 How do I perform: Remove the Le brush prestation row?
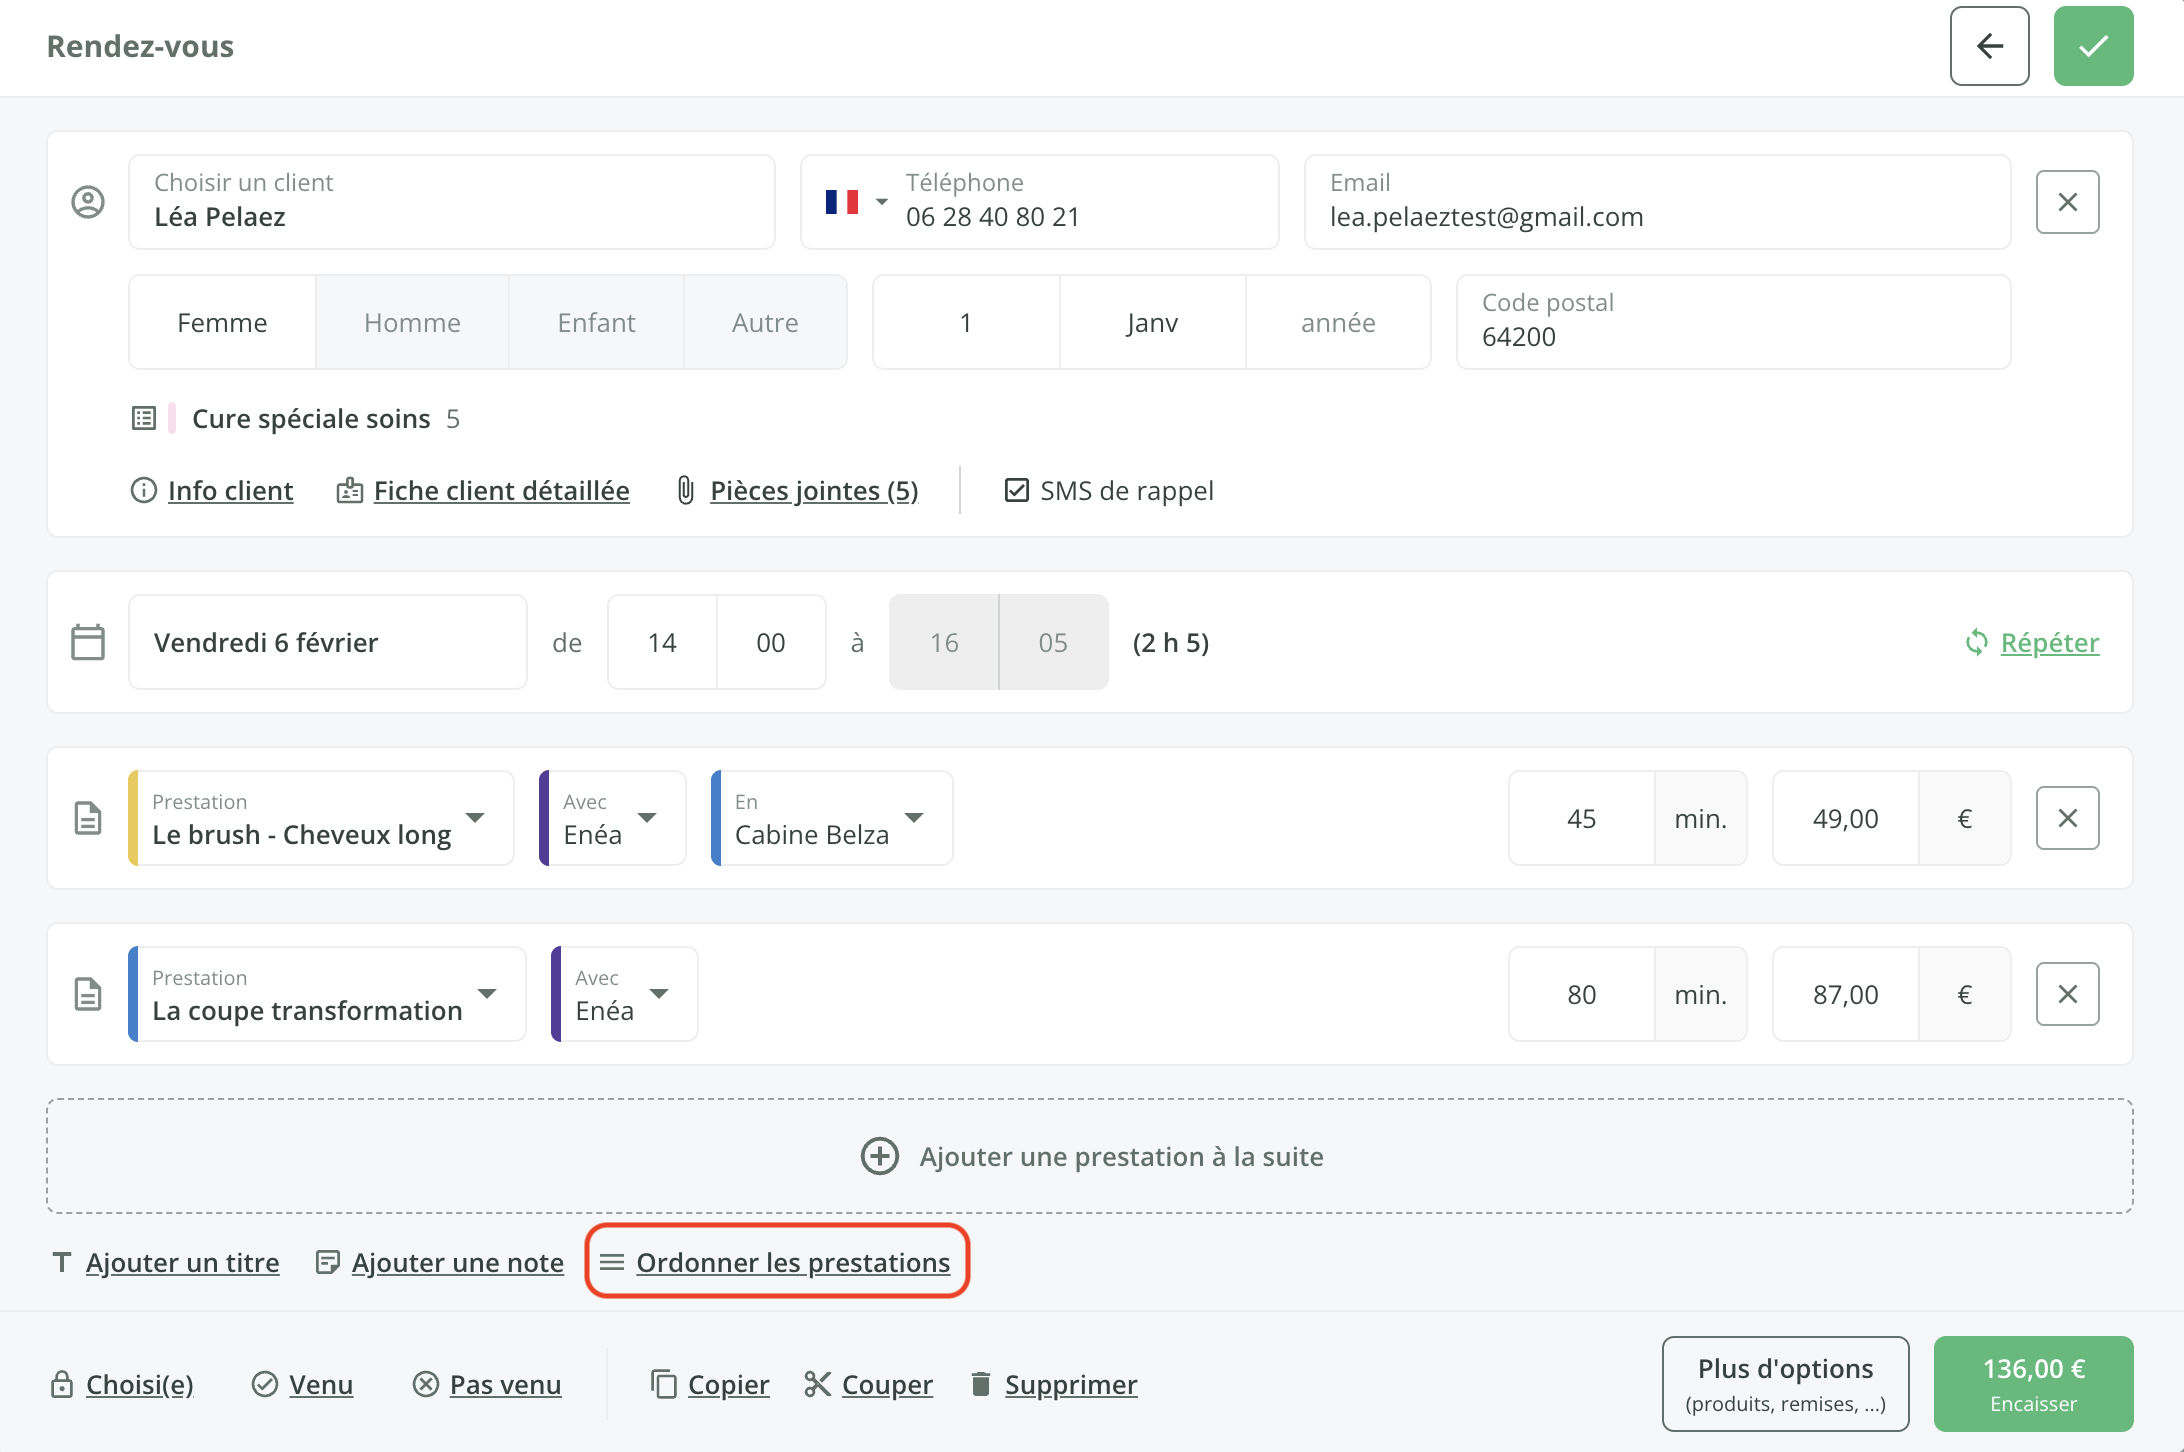point(2067,818)
